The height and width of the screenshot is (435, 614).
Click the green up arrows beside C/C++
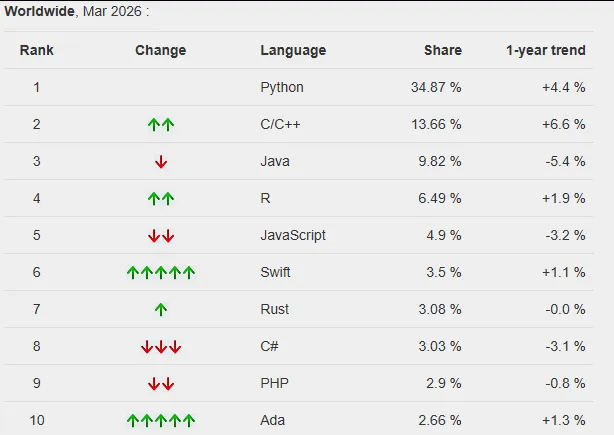click(161, 125)
